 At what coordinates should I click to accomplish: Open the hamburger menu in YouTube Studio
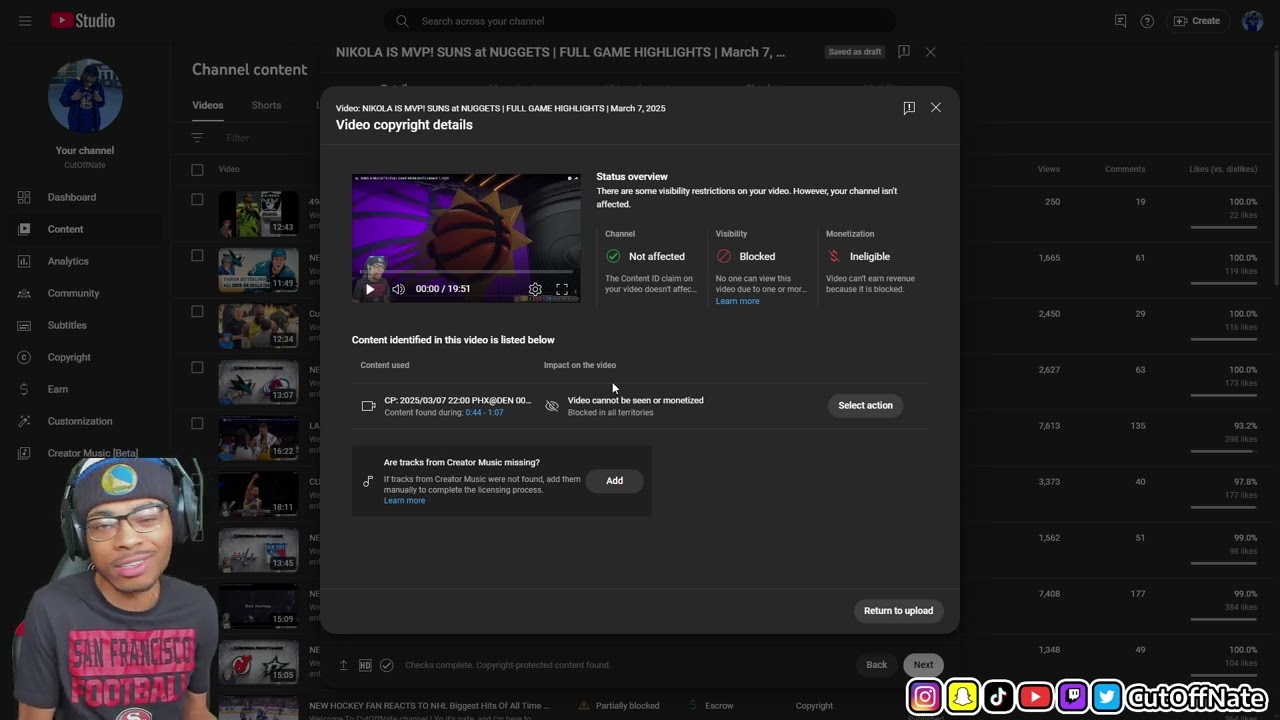[25, 21]
